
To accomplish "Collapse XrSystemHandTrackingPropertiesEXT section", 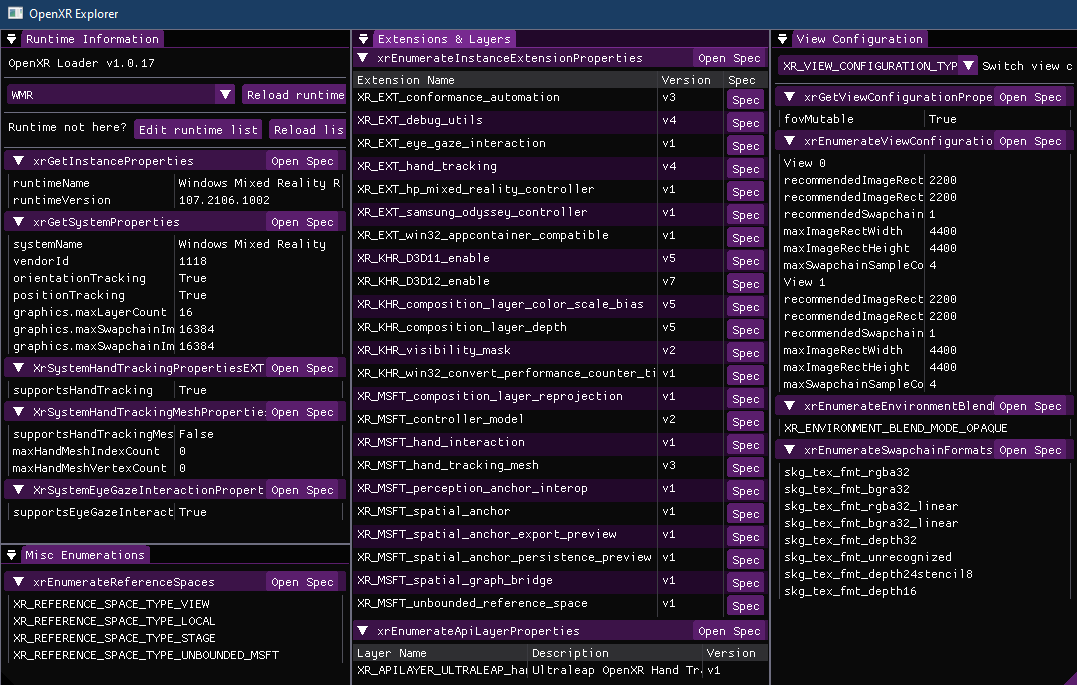I will tap(19, 368).
